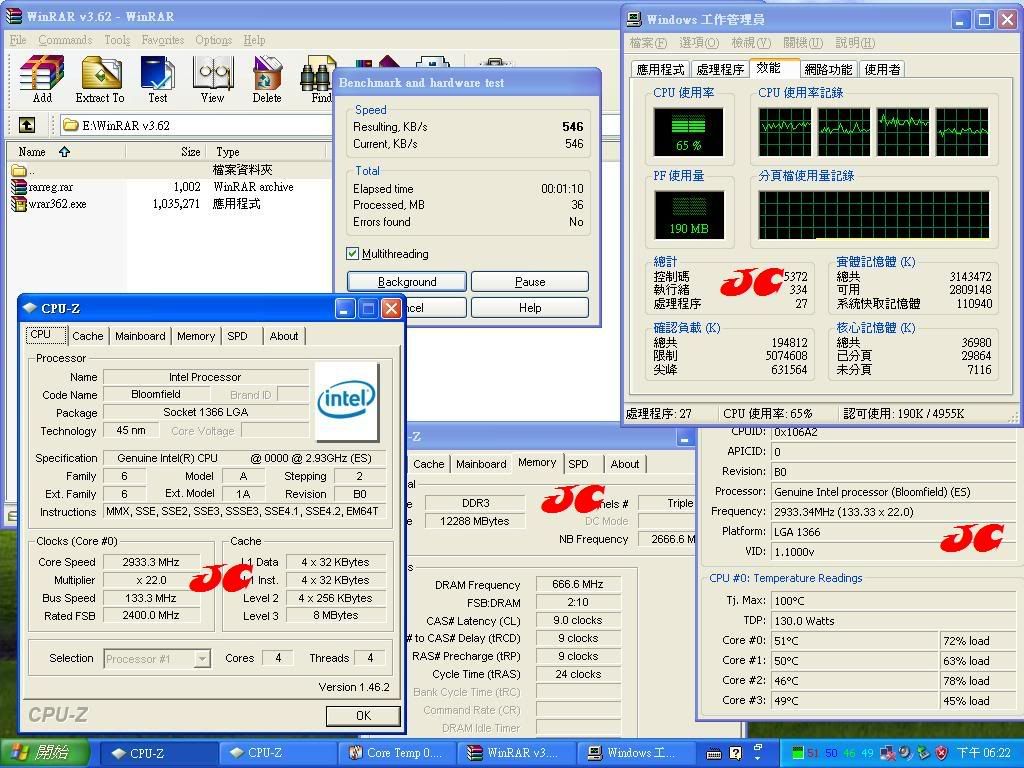
Task: Switch to Core Temp taskbar button
Action: point(398,753)
